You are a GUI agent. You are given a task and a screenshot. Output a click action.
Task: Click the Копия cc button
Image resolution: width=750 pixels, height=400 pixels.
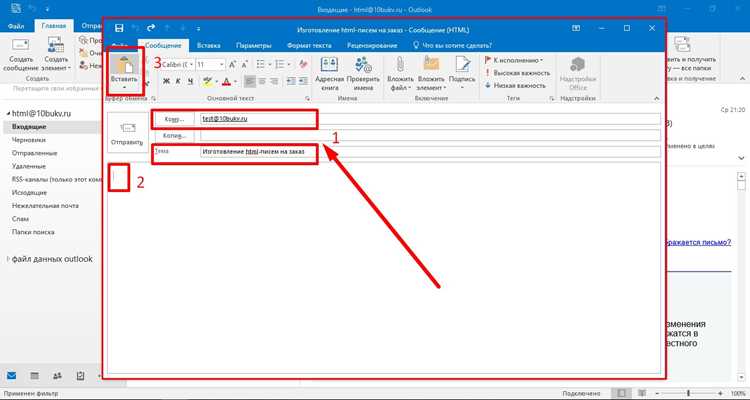click(x=174, y=136)
